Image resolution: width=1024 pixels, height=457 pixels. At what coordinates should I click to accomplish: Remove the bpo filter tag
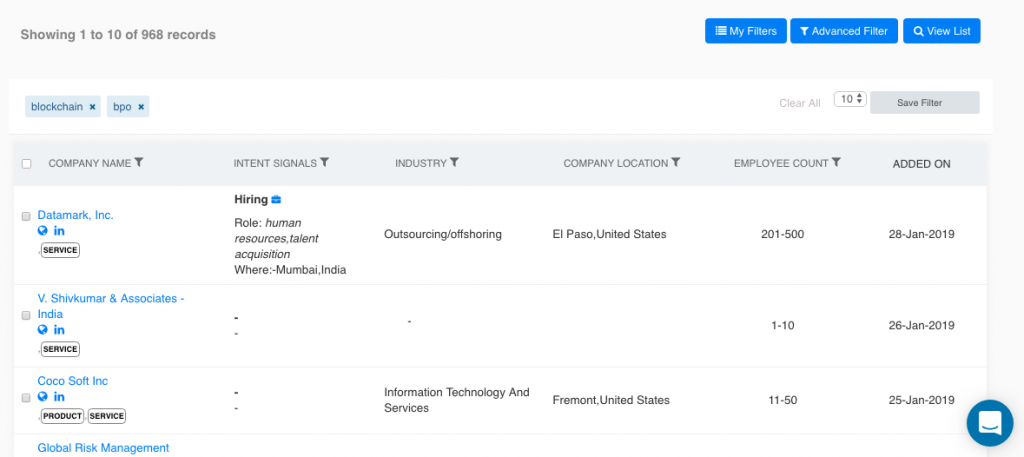coord(140,107)
